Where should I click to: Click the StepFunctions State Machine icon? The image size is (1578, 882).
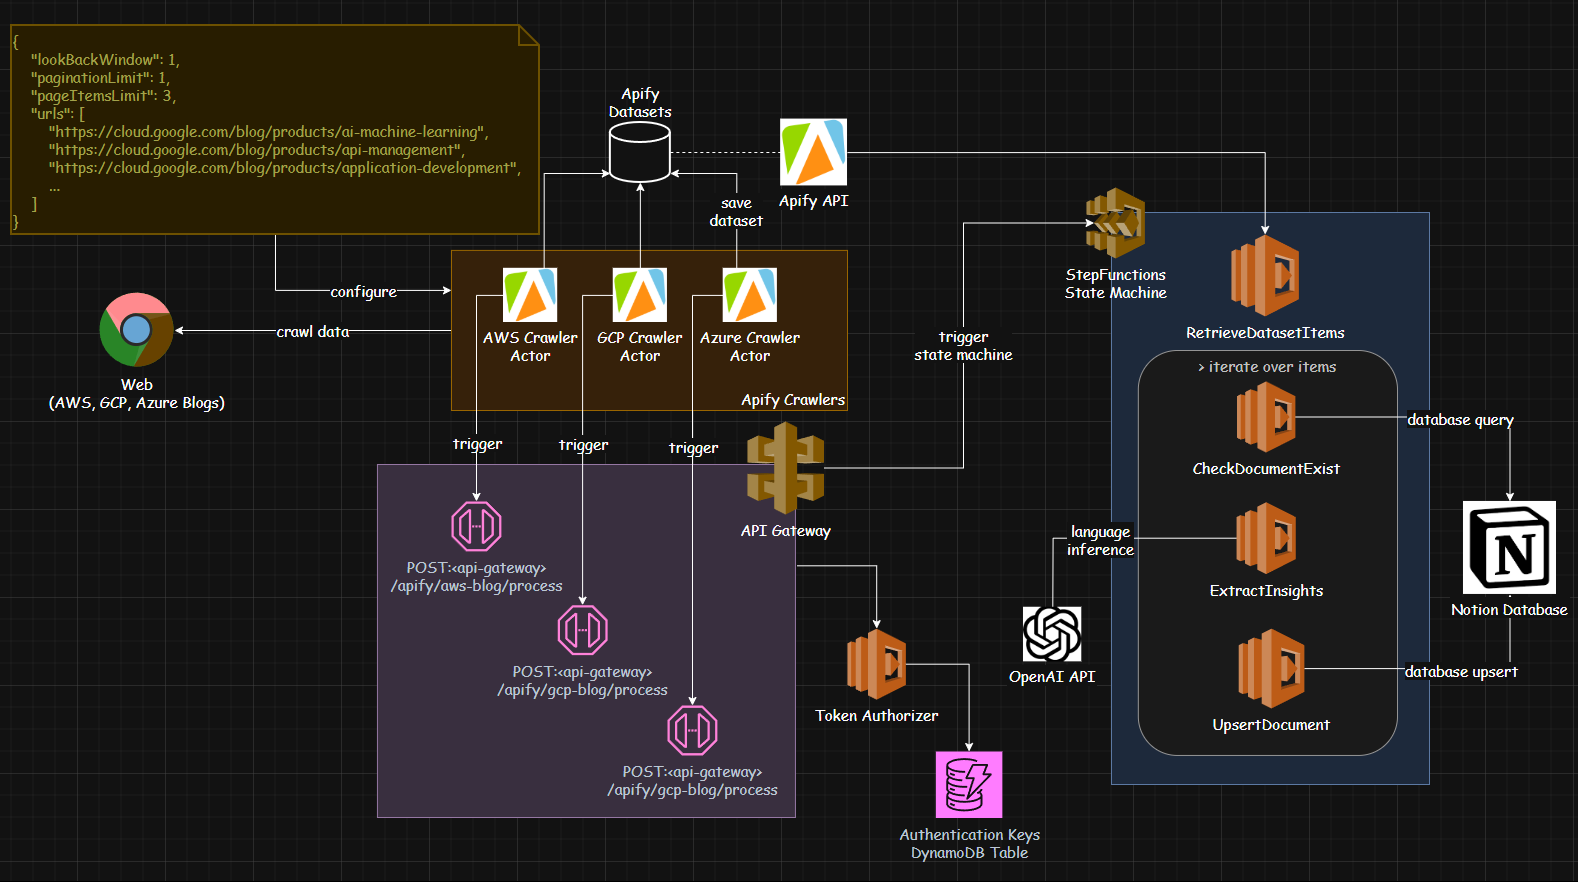pos(1115,223)
